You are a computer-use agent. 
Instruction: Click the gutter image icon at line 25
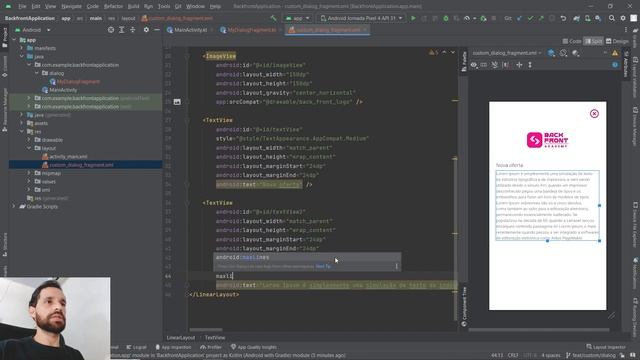click(177, 102)
